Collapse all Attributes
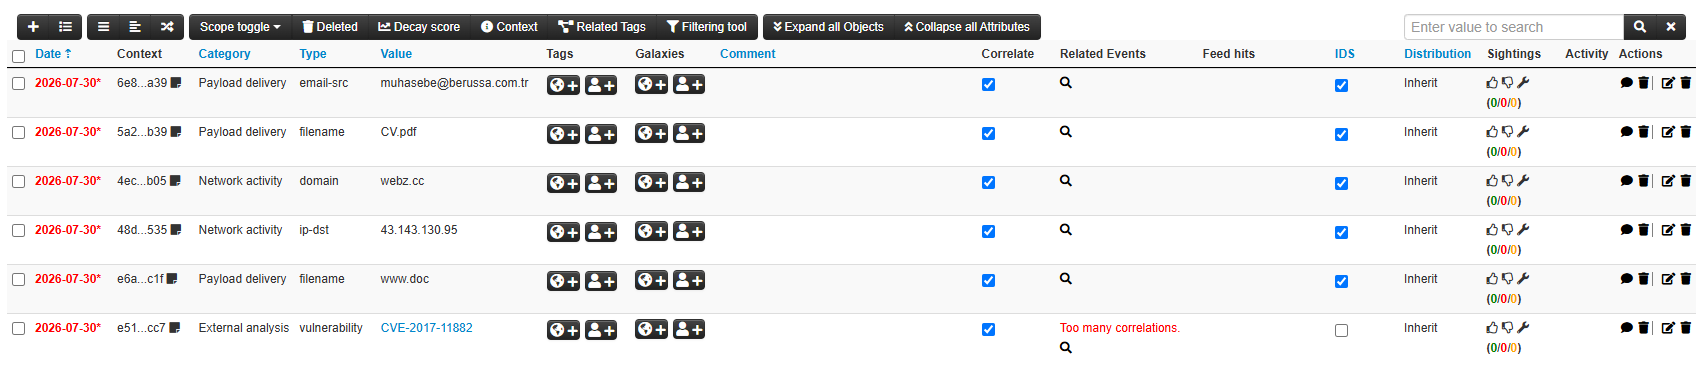The height and width of the screenshot is (375, 1698). pyautogui.click(x=967, y=27)
